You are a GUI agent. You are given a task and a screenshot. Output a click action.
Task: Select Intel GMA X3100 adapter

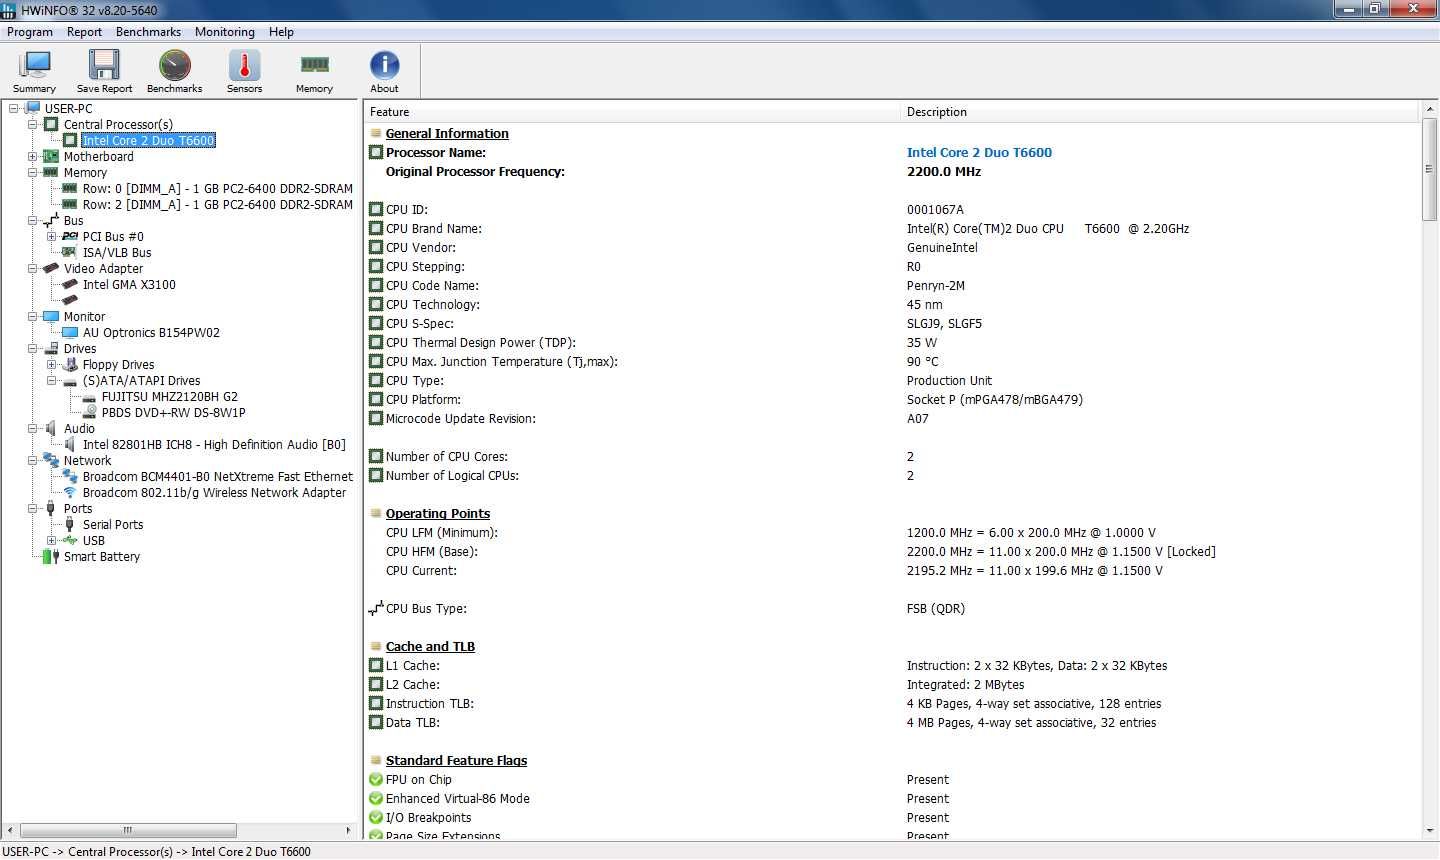pos(129,284)
